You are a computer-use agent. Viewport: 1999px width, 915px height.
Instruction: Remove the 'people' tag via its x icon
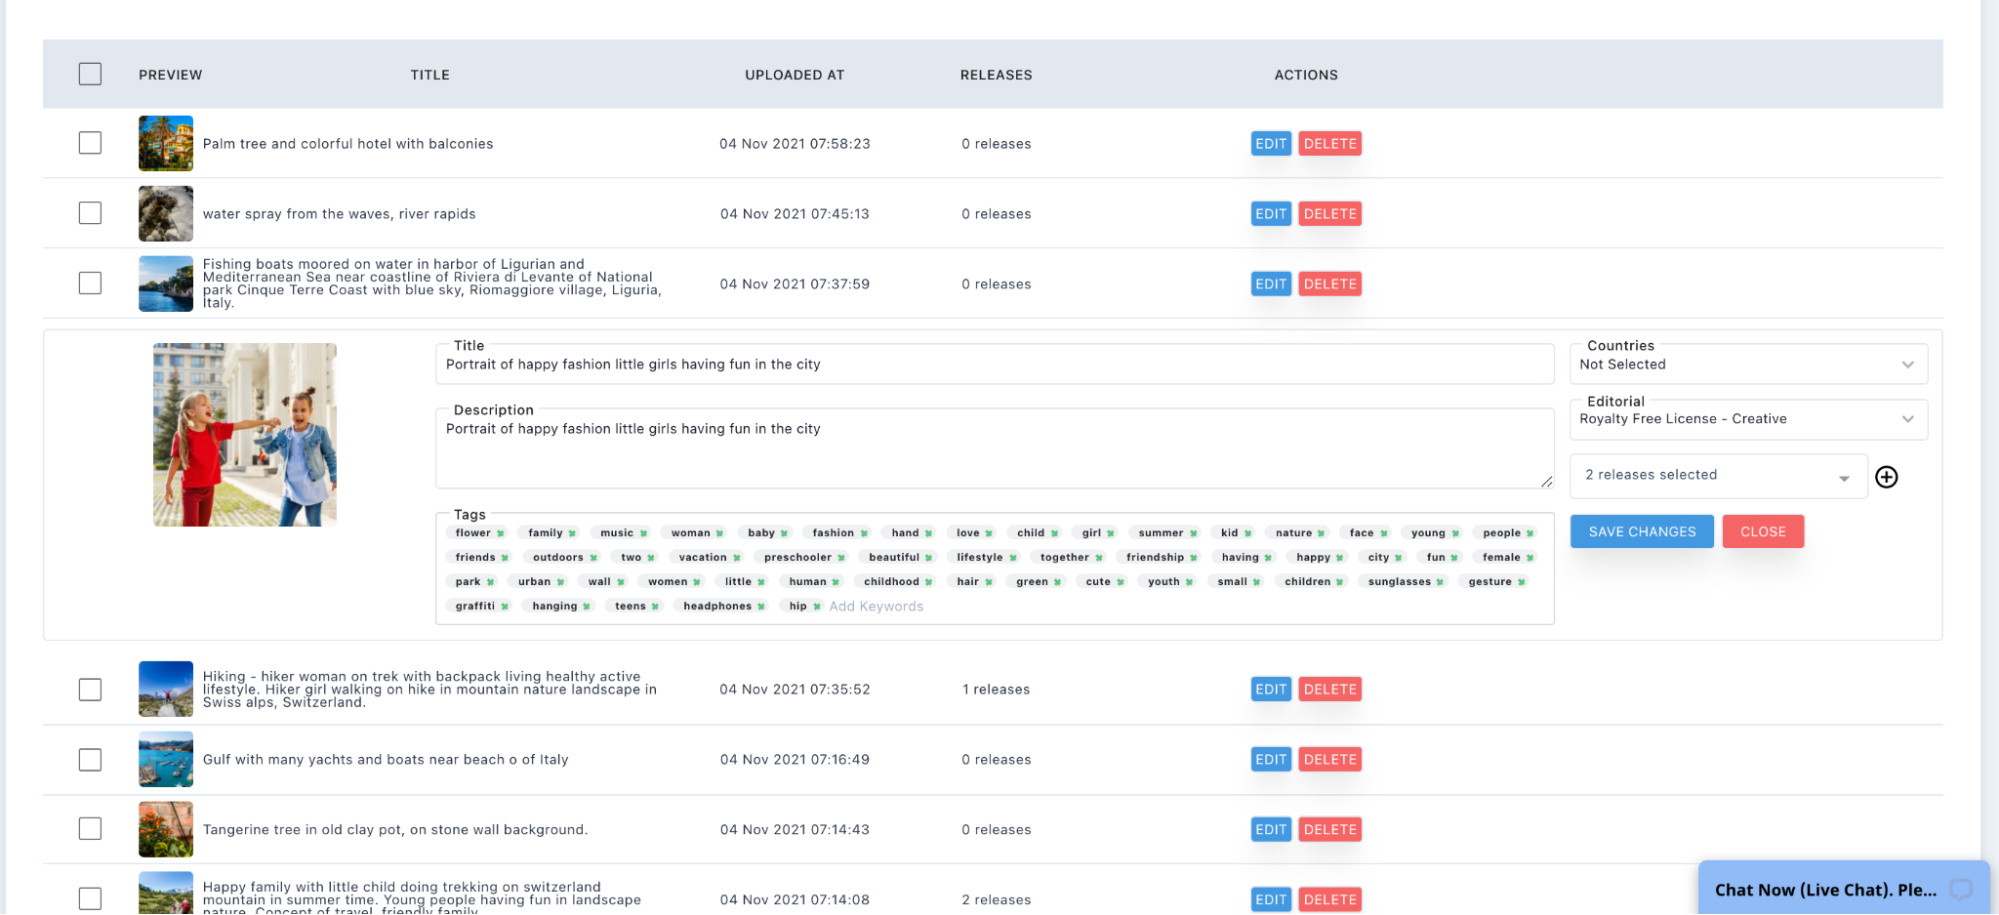1530,534
